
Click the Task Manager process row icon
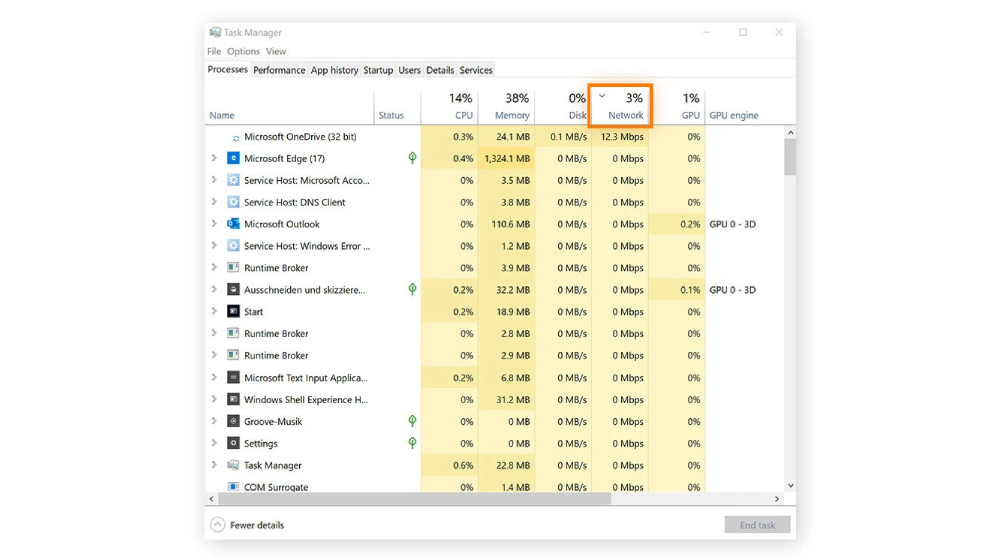coord(233,465)
